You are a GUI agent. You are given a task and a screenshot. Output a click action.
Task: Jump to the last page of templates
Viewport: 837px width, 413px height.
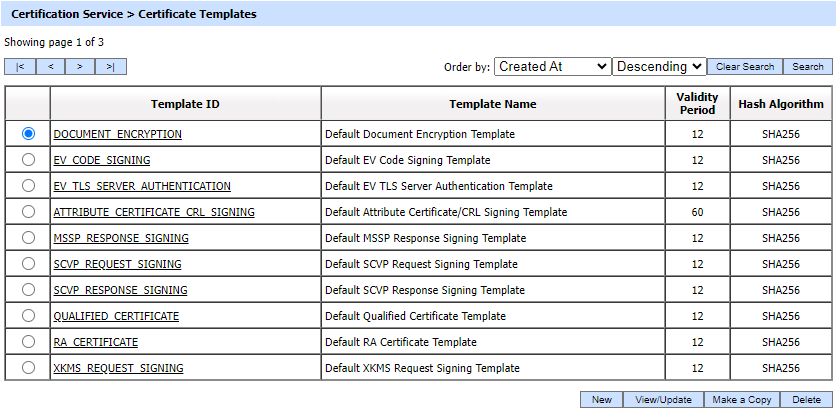[x=110, y=67]
